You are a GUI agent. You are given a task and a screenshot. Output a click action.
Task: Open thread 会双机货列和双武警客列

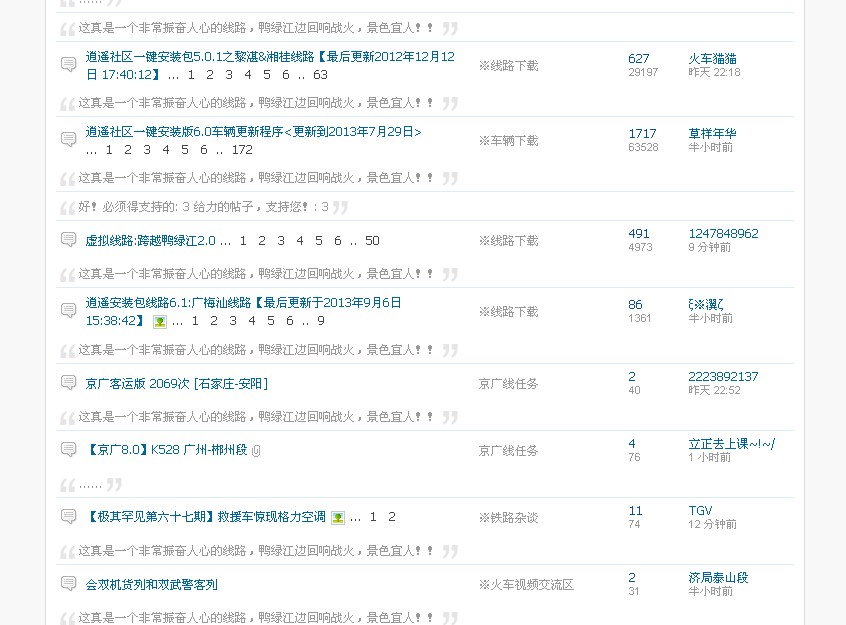click(x=151, y=584)
